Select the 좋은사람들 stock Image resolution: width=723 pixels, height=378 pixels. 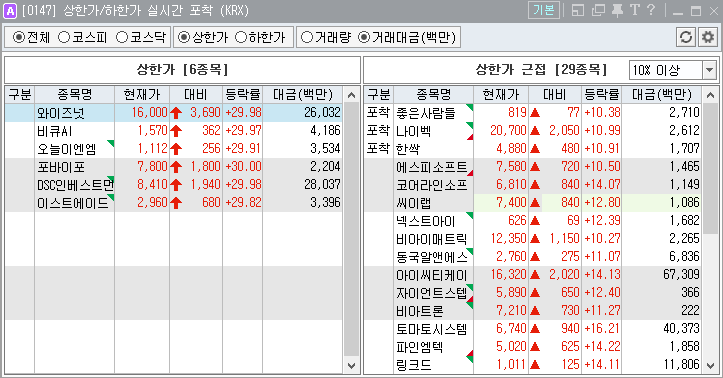(x=426, y=112)
